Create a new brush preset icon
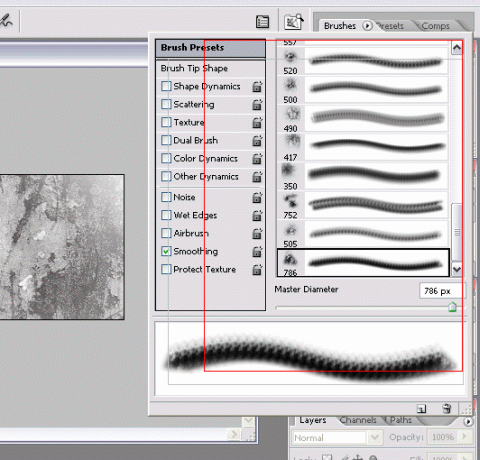Screen dimensions: 480x460 point(422,408)
